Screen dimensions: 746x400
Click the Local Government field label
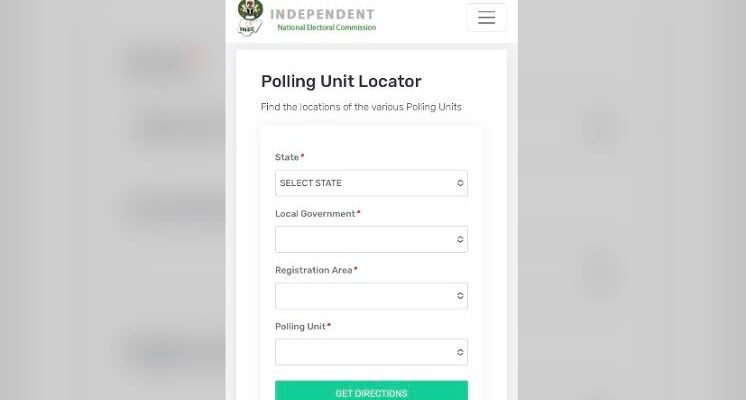coord(315,214)
